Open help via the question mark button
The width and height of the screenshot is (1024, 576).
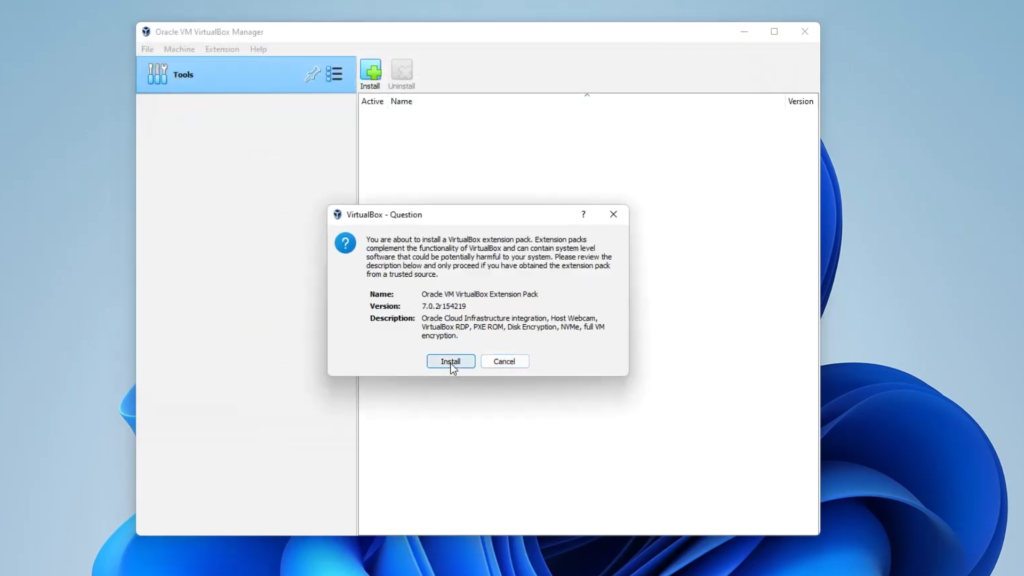click(x=583, y=214)
